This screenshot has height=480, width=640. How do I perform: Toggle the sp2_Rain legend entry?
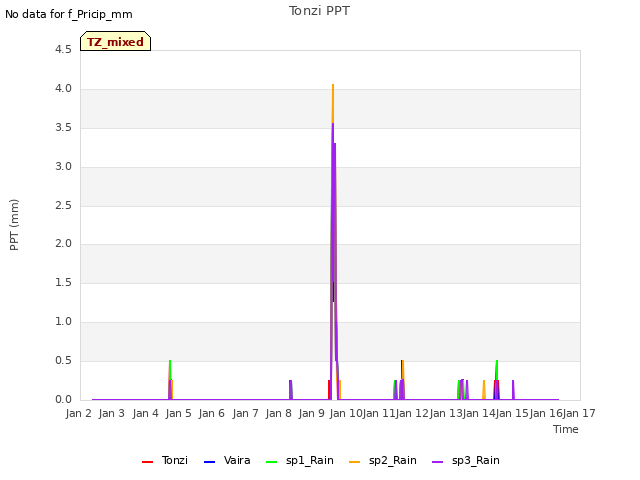tap(383, 460)
